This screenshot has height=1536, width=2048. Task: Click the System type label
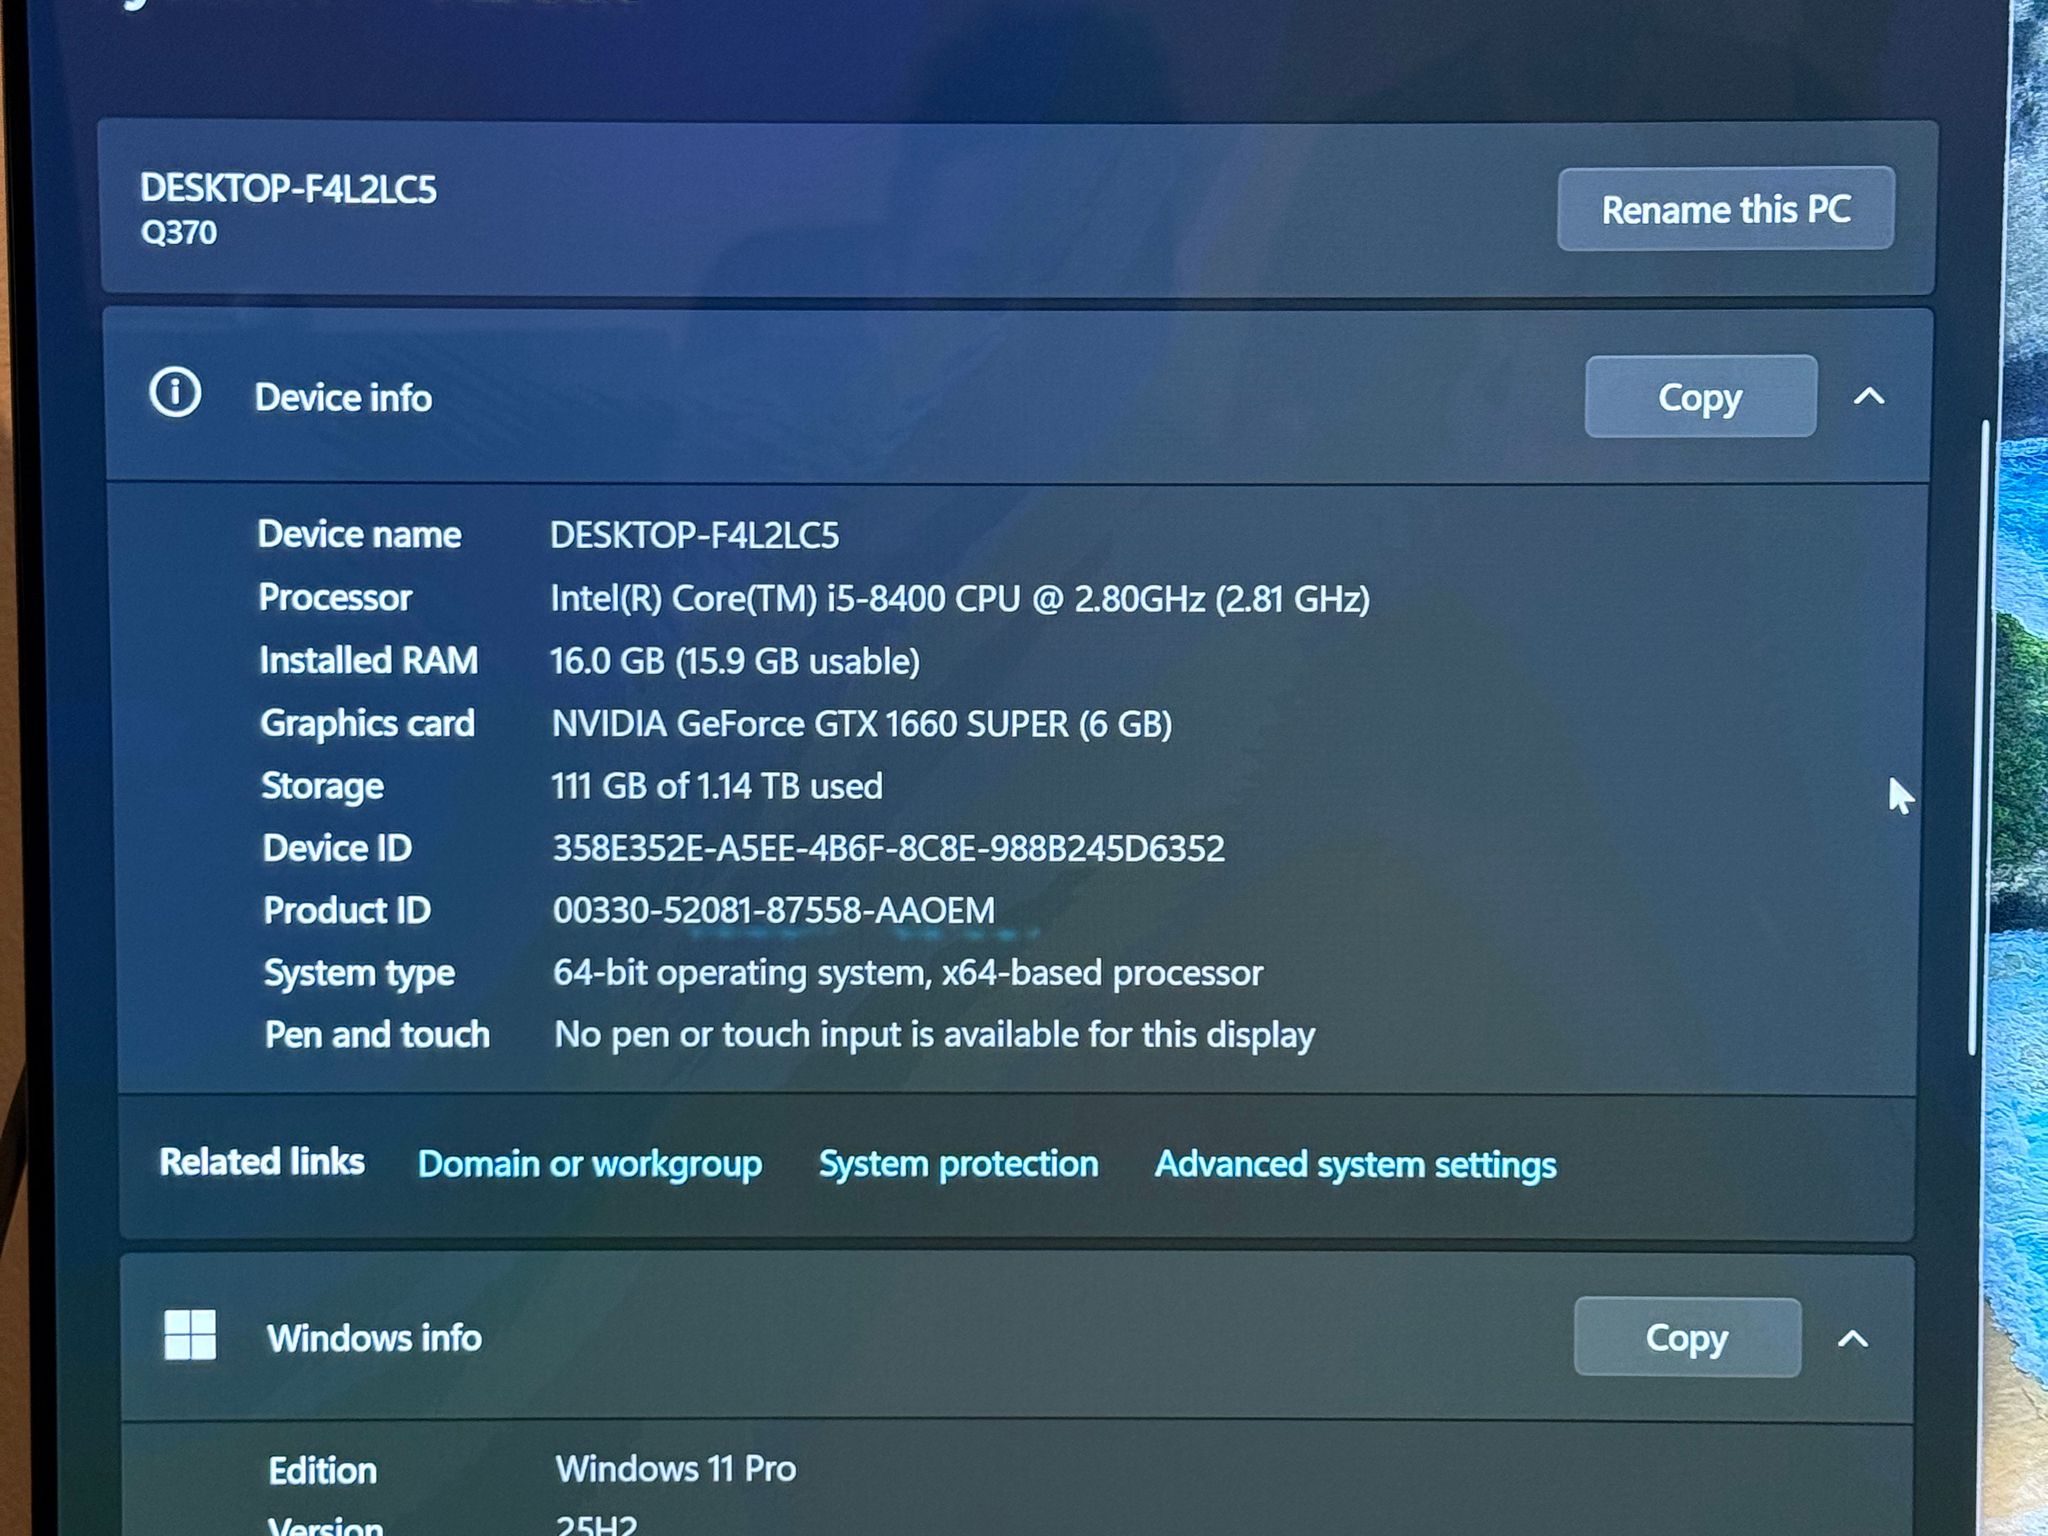tap(359, 974)
